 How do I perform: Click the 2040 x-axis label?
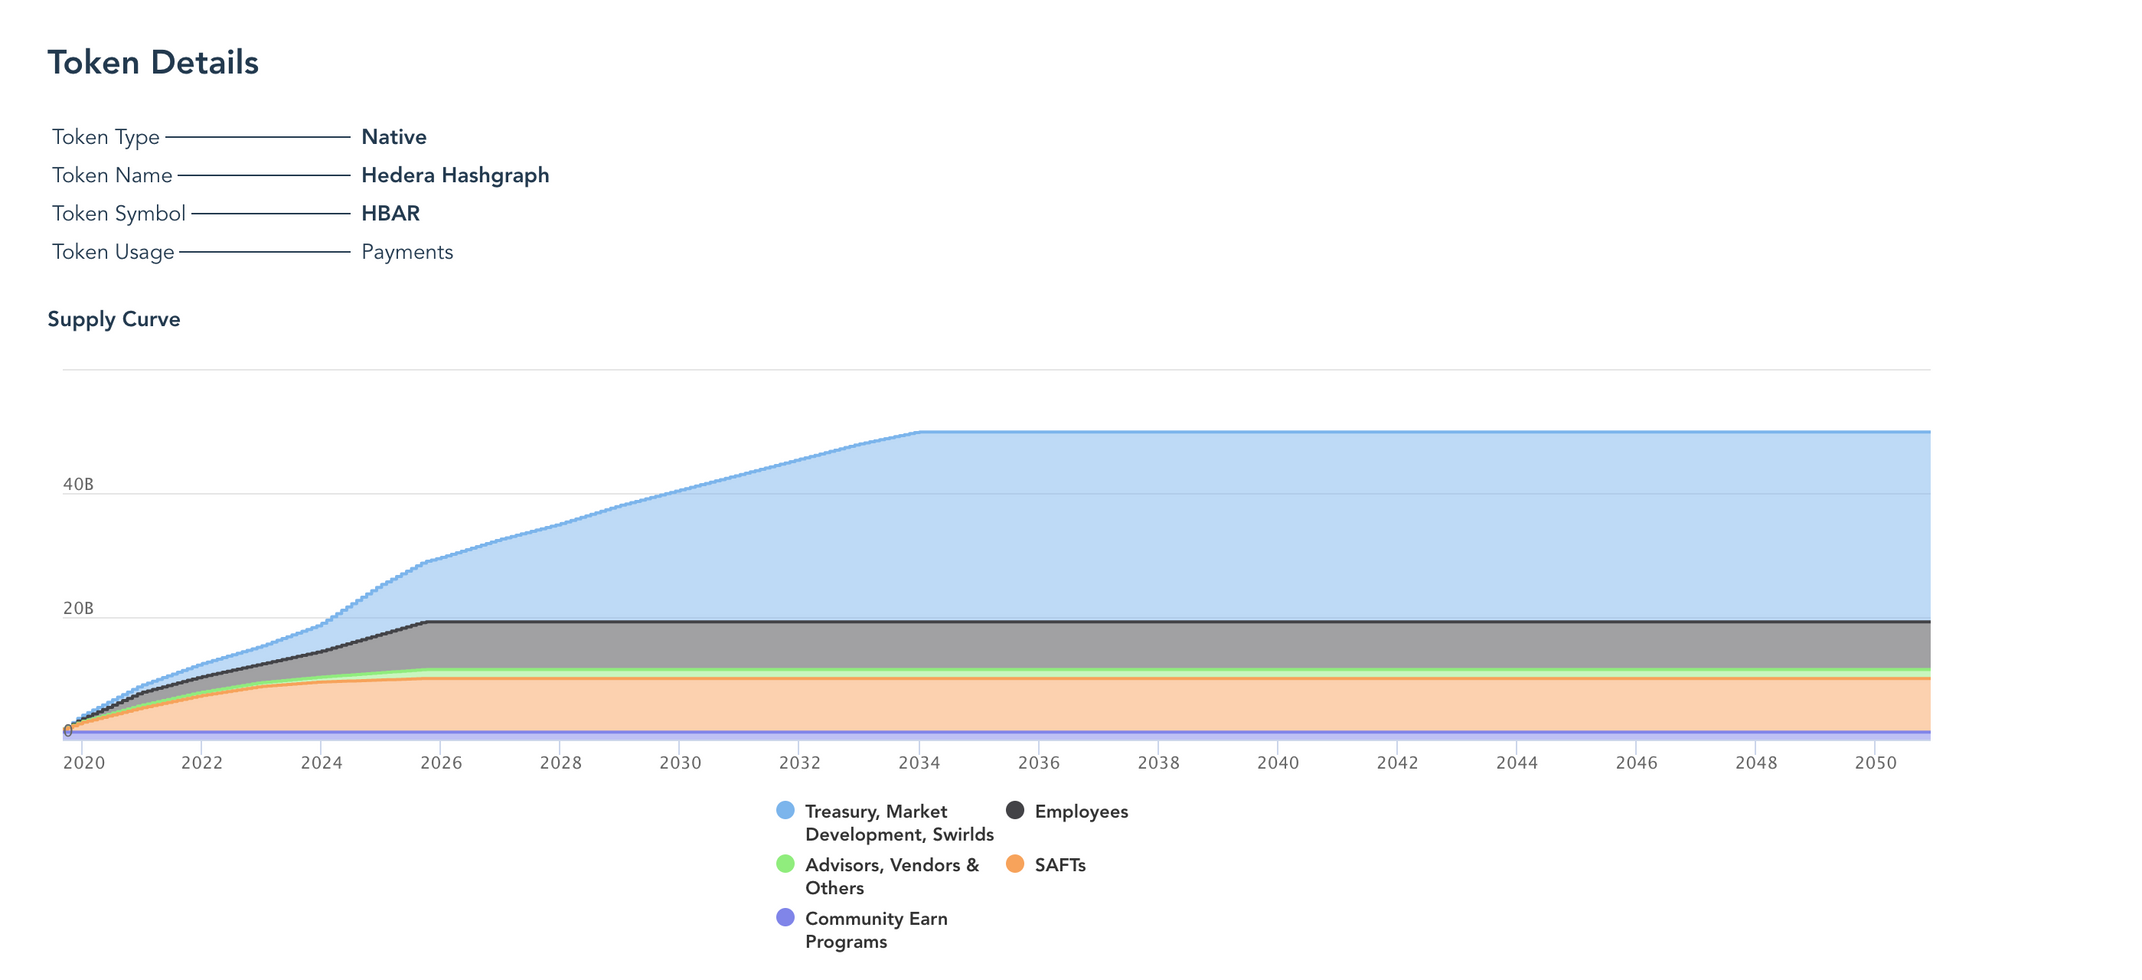1278,763
